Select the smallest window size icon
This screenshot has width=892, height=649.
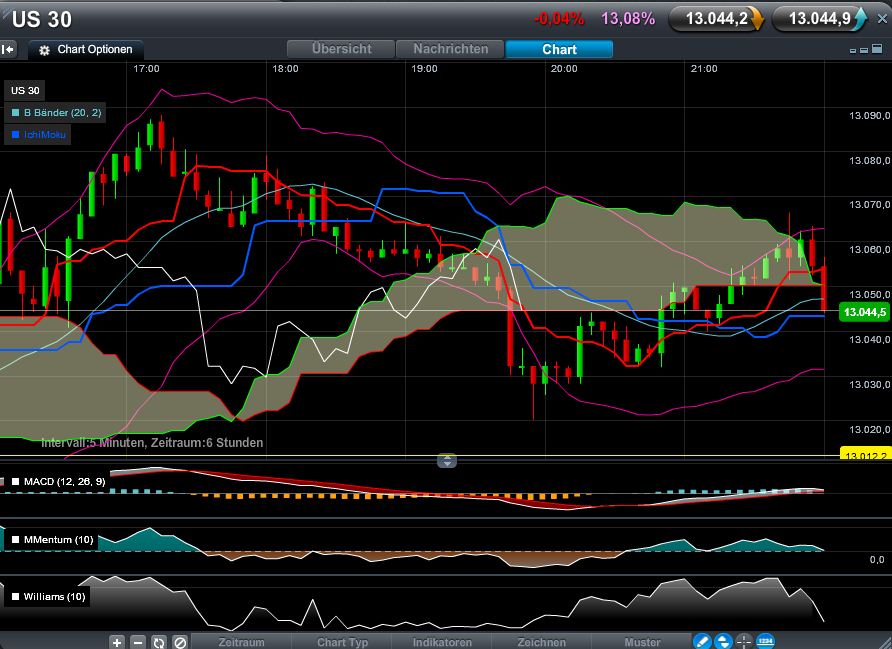click(x=853, y=51)
